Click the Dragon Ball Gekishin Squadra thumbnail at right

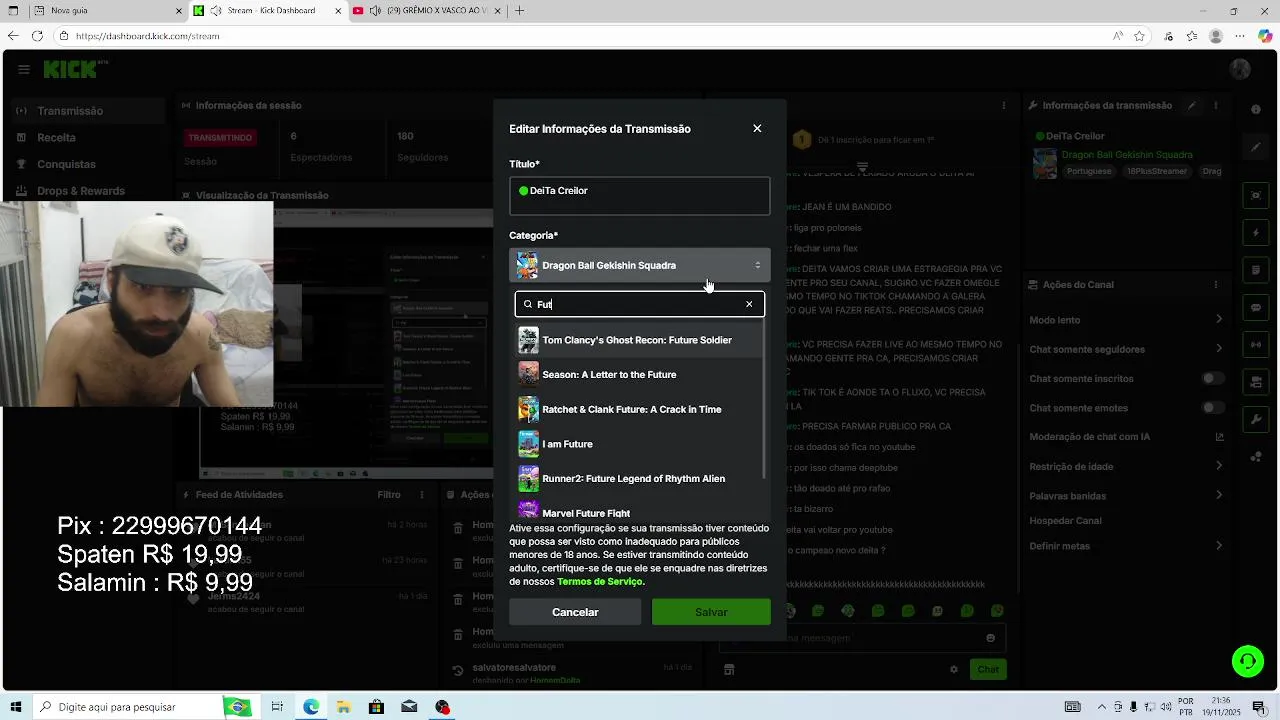[x=1044, y=163]
